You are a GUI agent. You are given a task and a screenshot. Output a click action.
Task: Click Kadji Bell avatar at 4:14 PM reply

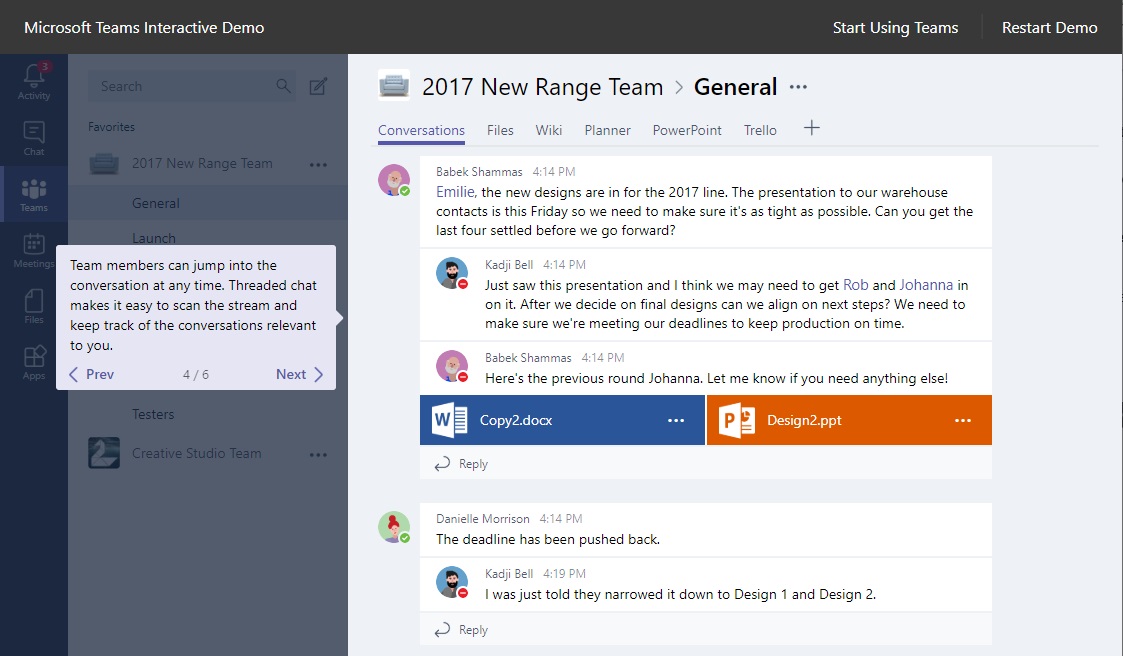coord(452,273)
